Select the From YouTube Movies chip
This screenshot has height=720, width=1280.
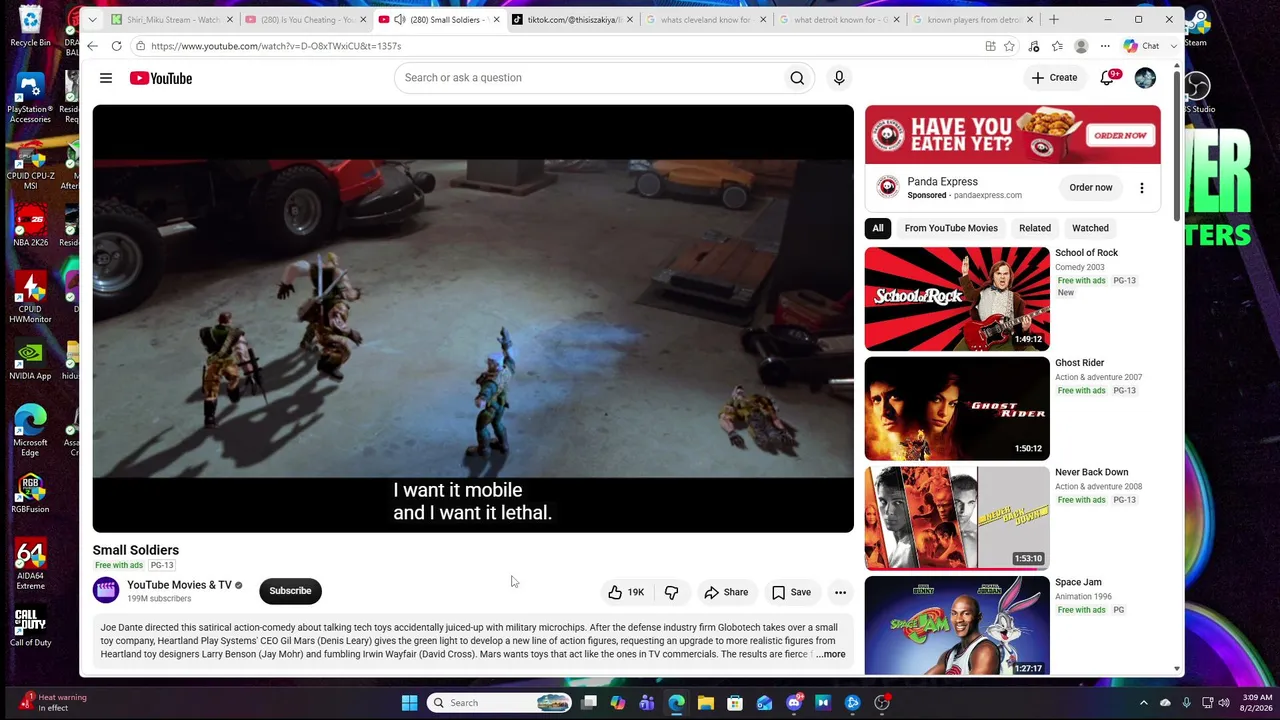tap(951, 228)
